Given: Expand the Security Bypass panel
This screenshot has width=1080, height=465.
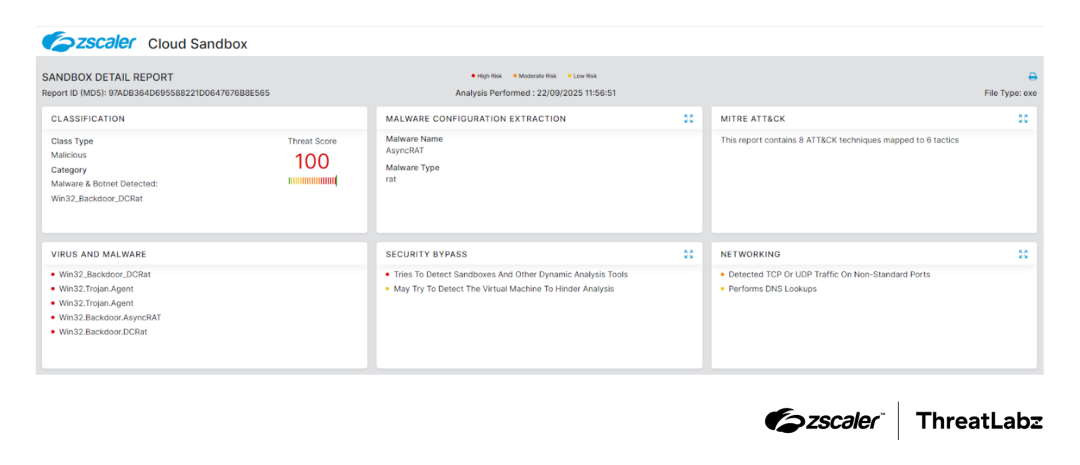Looking at the screenshot, I should (688, 254).
